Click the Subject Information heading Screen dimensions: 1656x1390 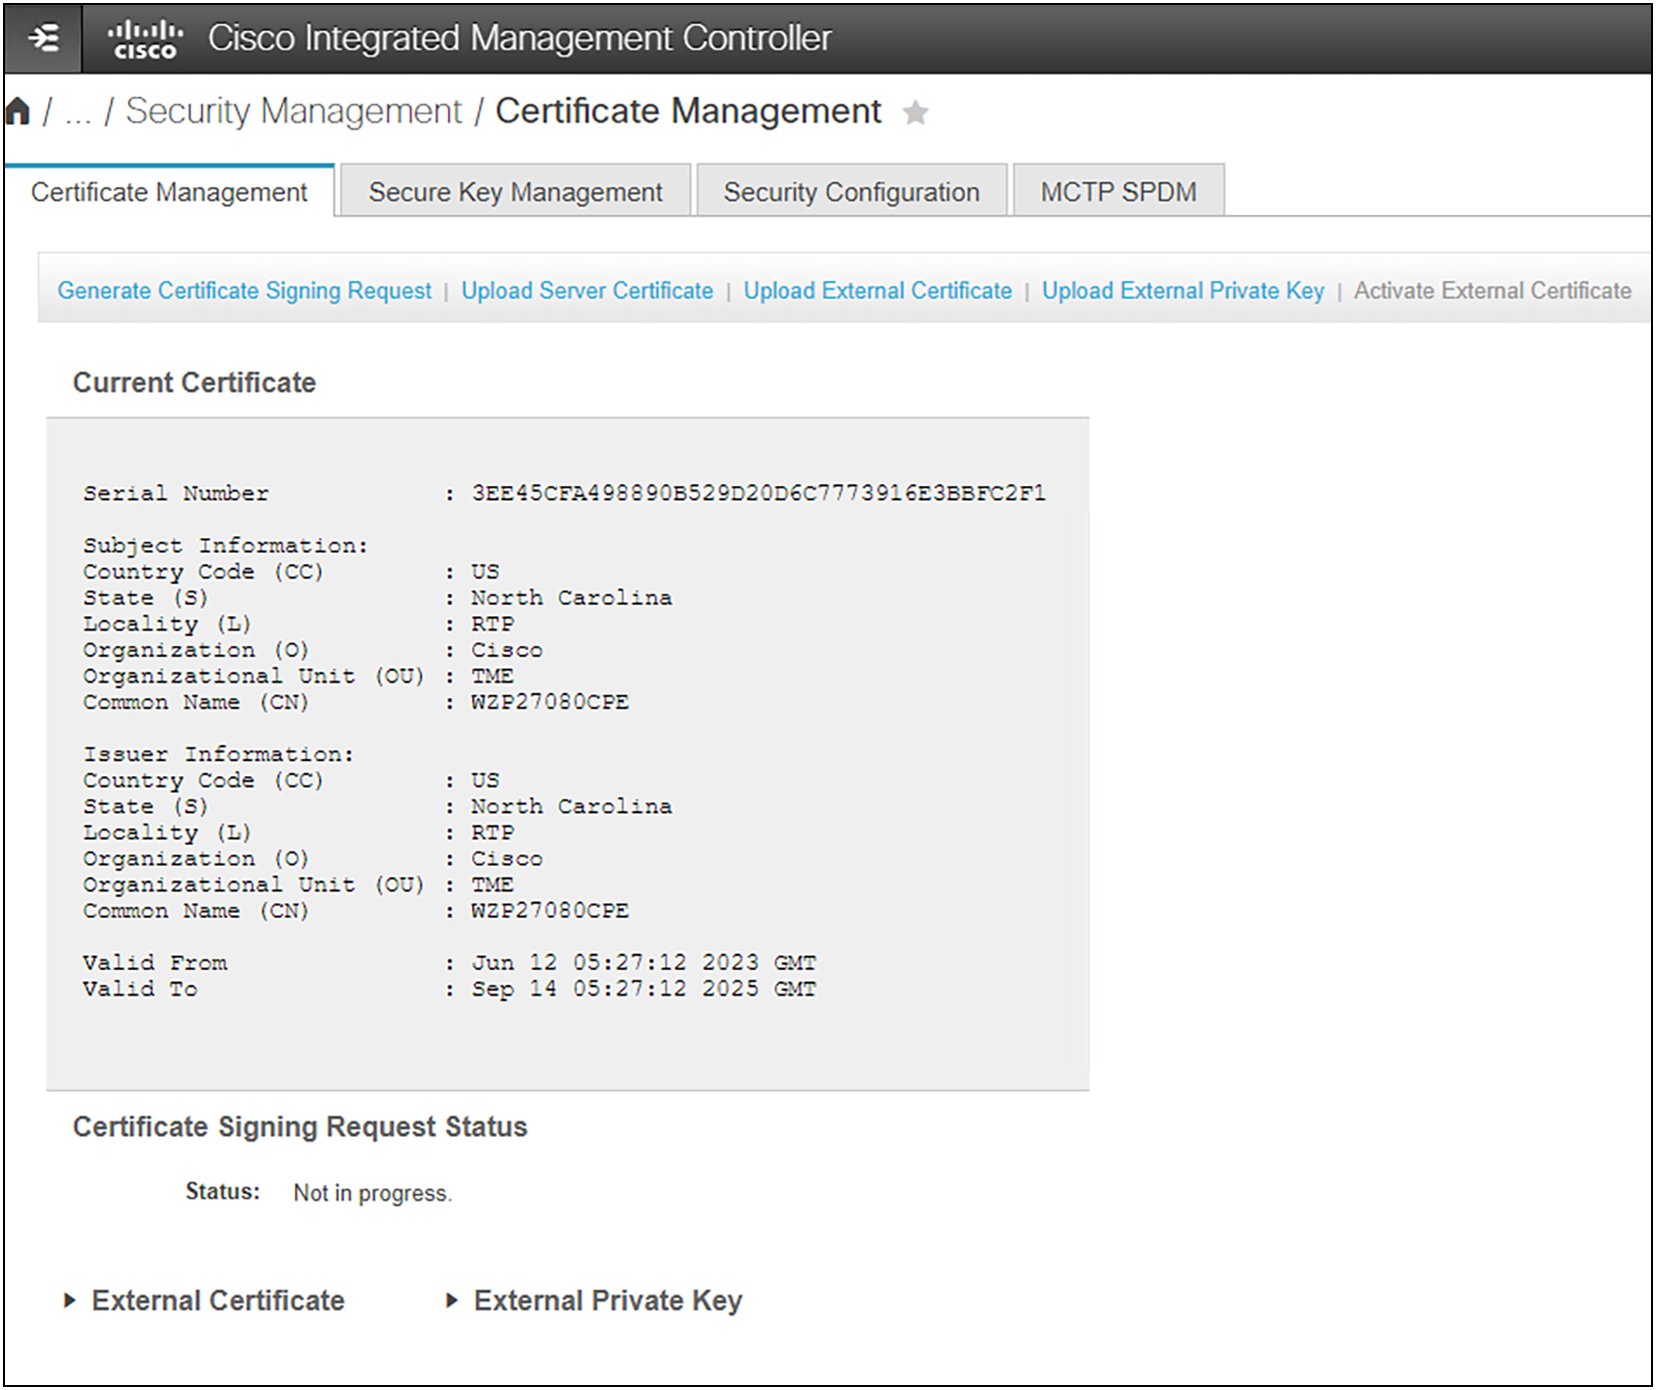225,546
